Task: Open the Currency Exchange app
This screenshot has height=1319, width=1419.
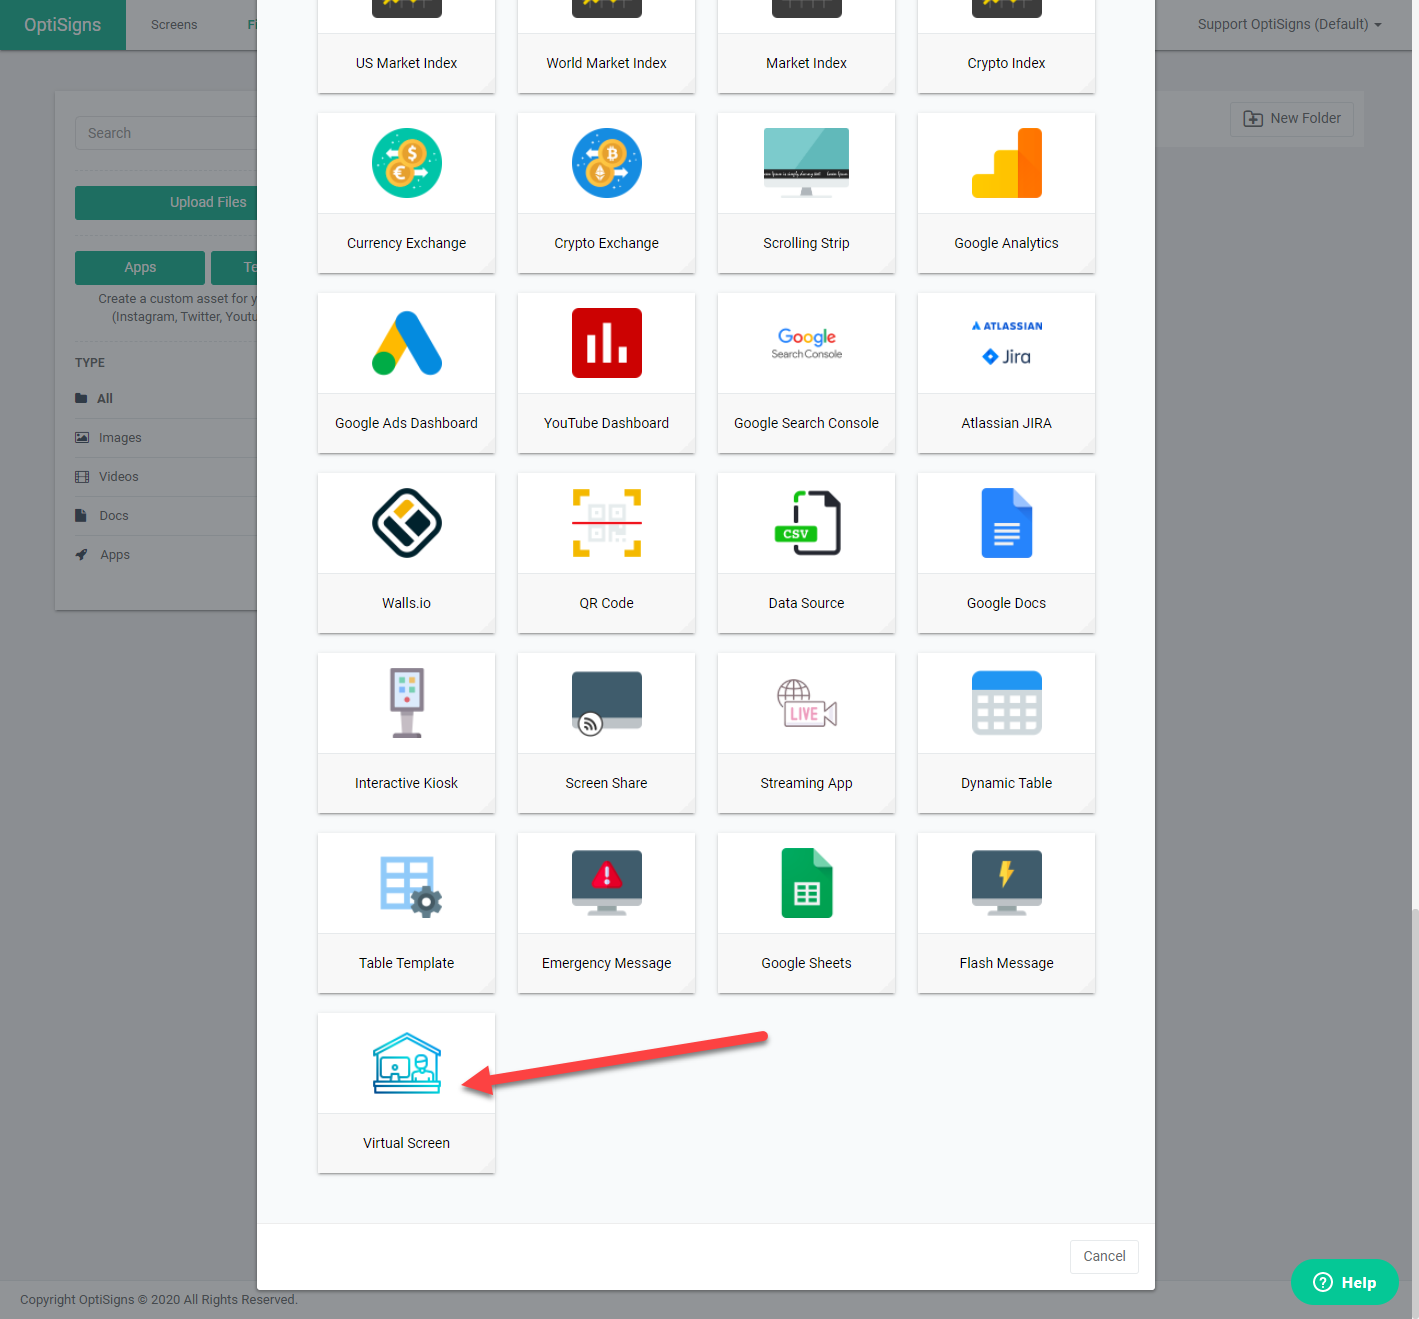Action: pyautogui.click(x=406, y=163)
